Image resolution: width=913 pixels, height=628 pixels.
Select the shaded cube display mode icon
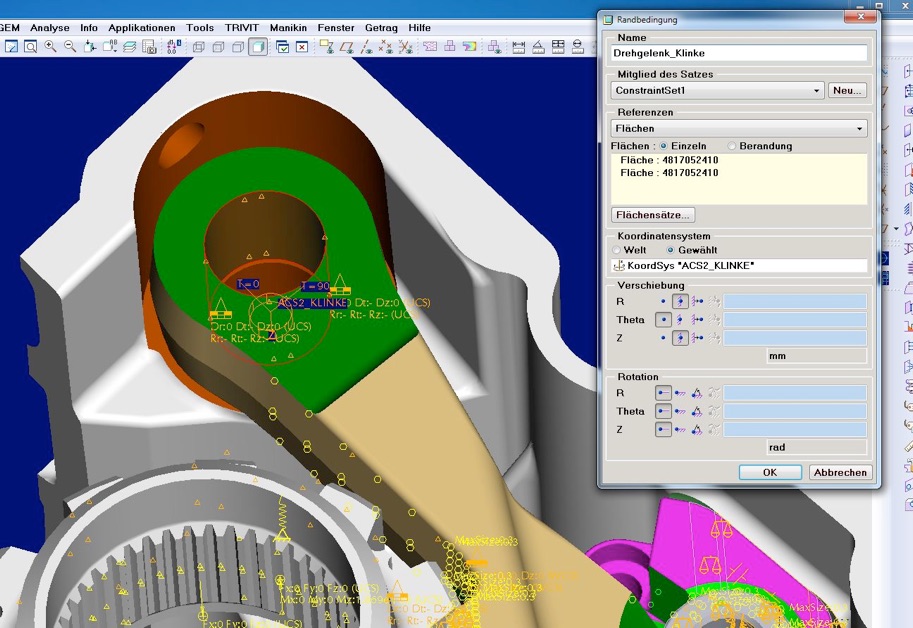tap(258, 47)
